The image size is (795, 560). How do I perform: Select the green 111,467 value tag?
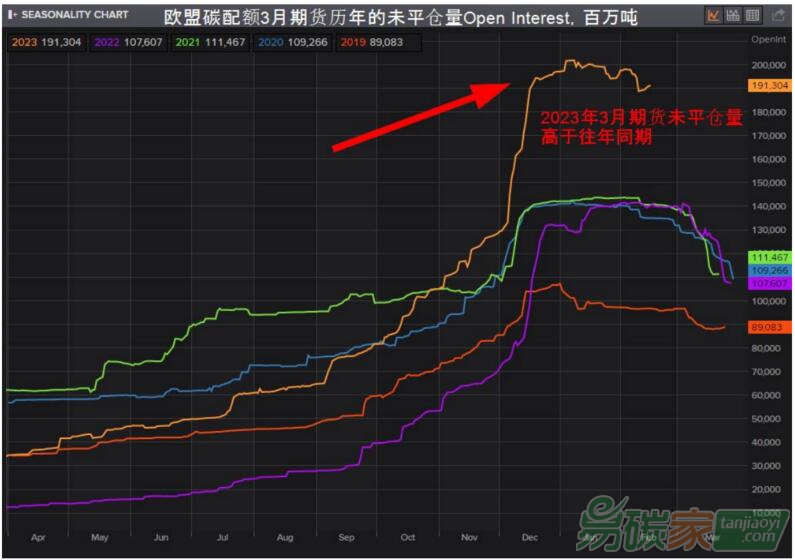pos(769,257)
